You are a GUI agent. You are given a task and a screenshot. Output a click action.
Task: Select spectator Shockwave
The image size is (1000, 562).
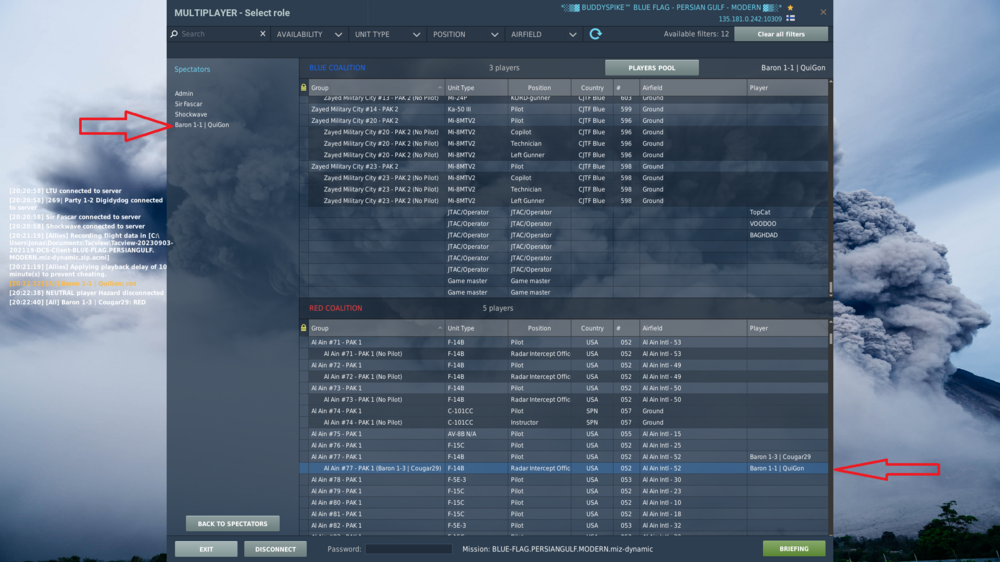coord(191,114)
